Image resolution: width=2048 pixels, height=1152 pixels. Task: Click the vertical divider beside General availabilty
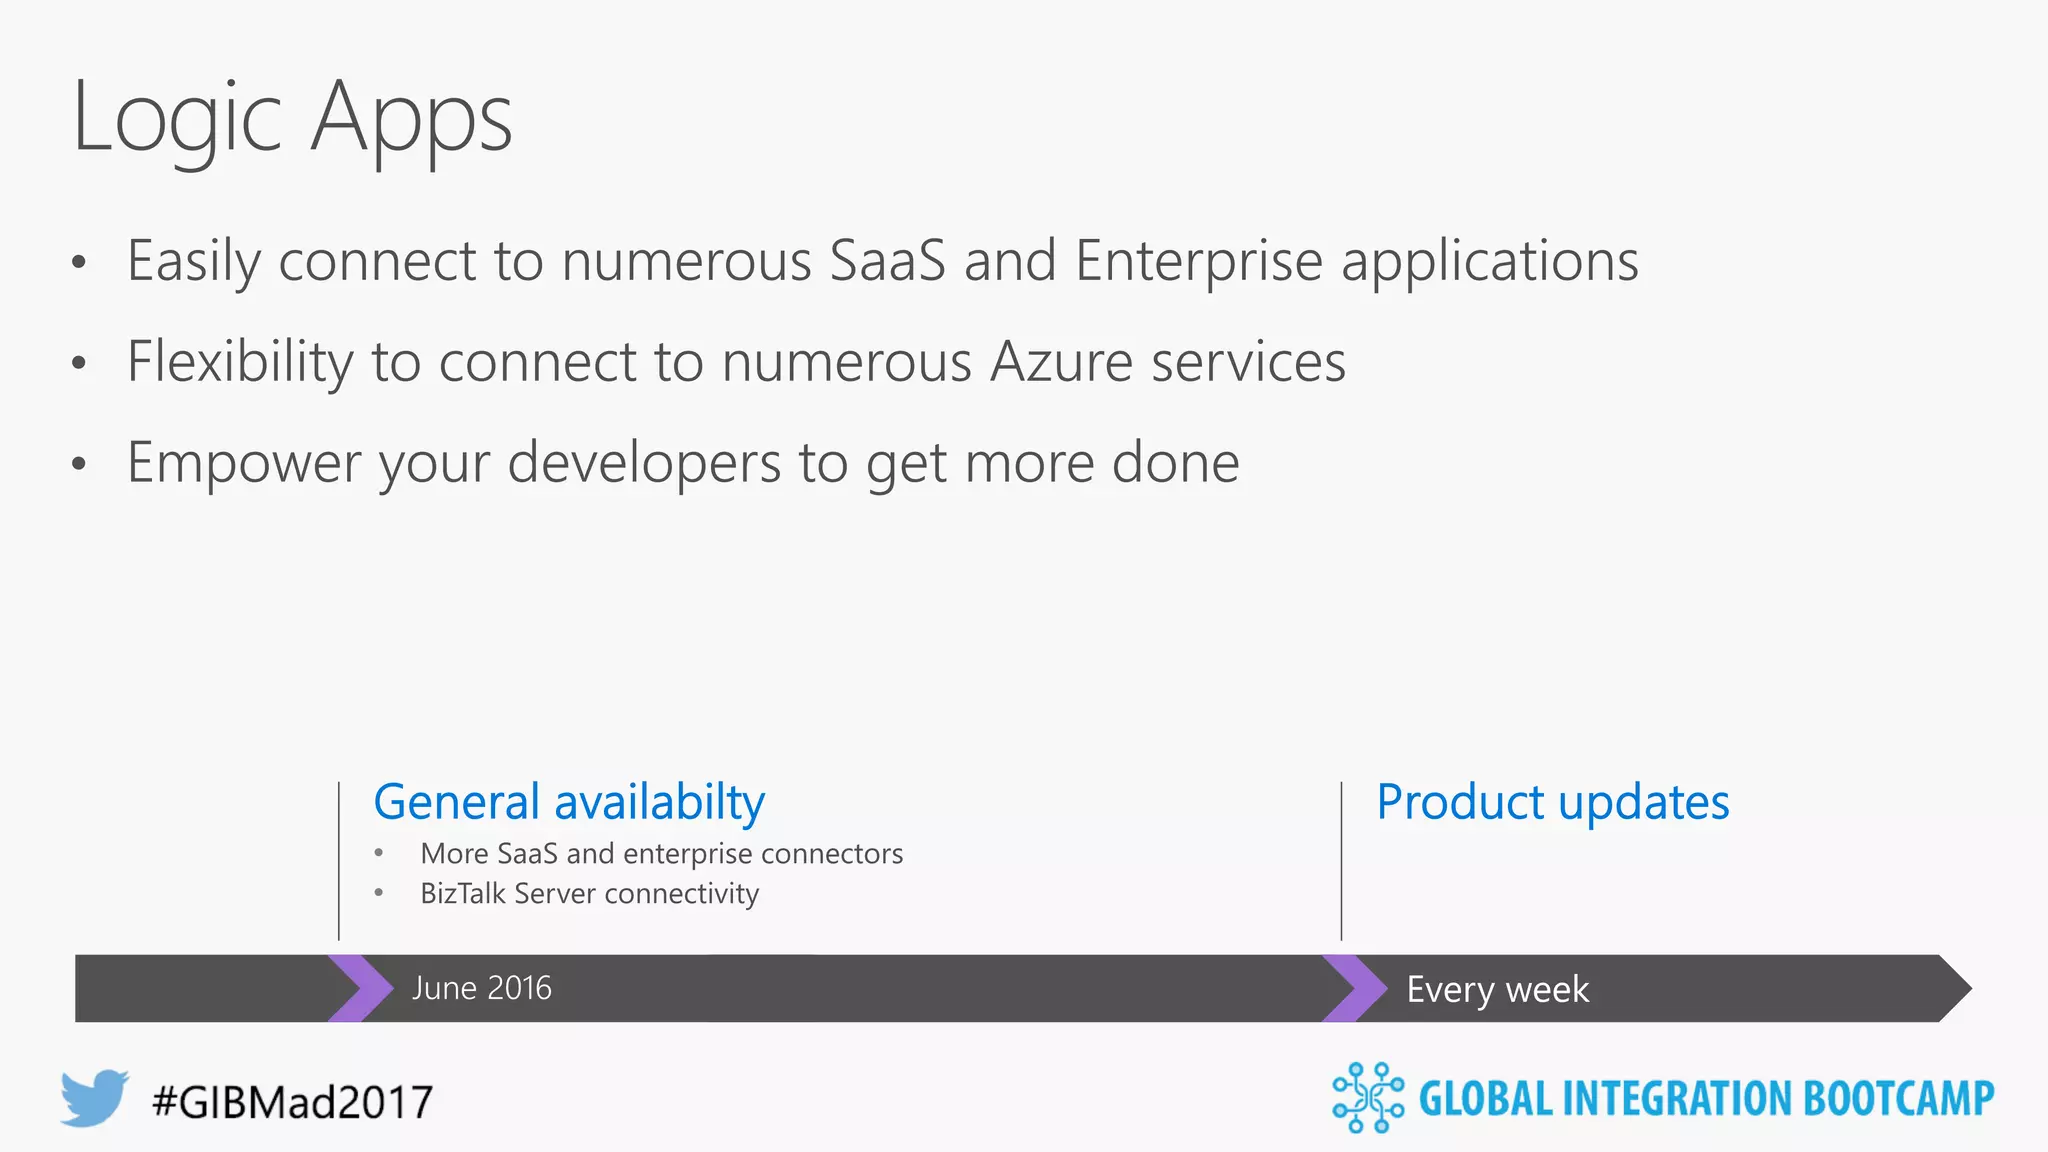(x=339, y=861)
